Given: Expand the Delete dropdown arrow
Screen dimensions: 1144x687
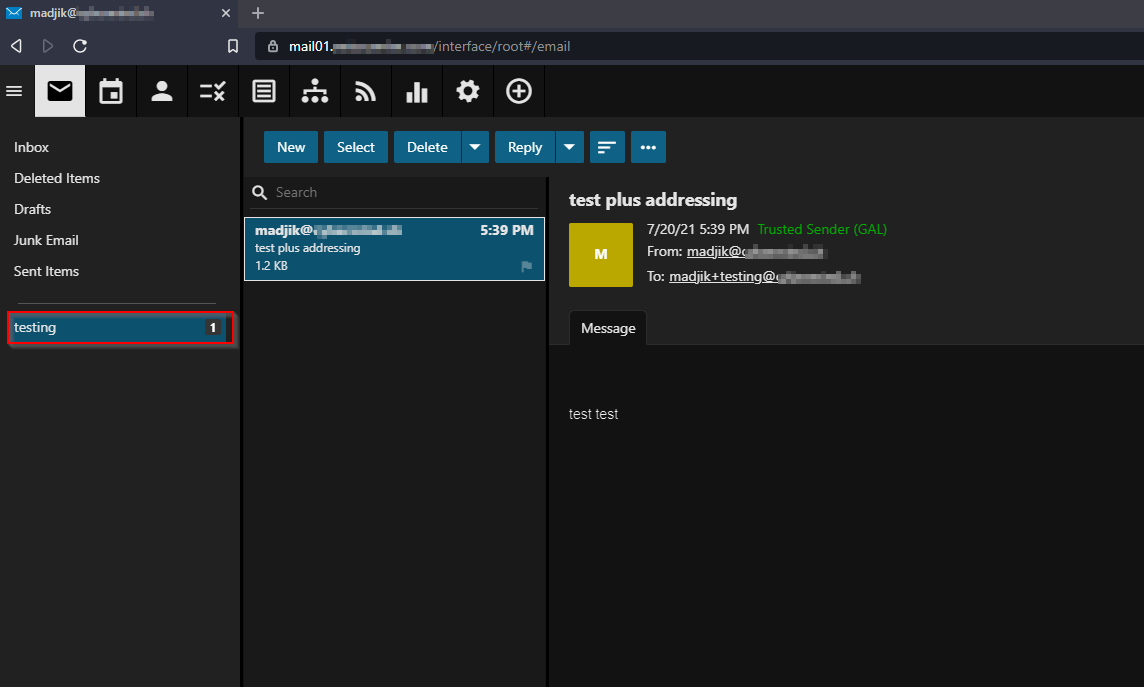Looking at the screenshot, I should (475, 147).
